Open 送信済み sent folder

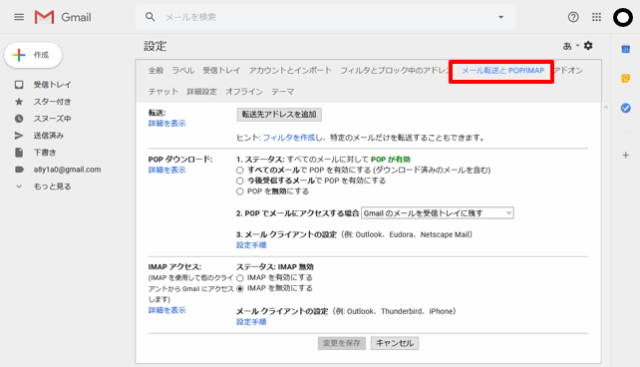click(x=48, y=136)
